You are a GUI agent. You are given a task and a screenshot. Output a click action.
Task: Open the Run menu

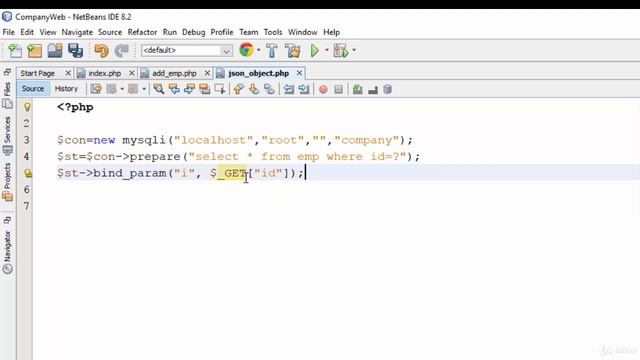[170, 32]
